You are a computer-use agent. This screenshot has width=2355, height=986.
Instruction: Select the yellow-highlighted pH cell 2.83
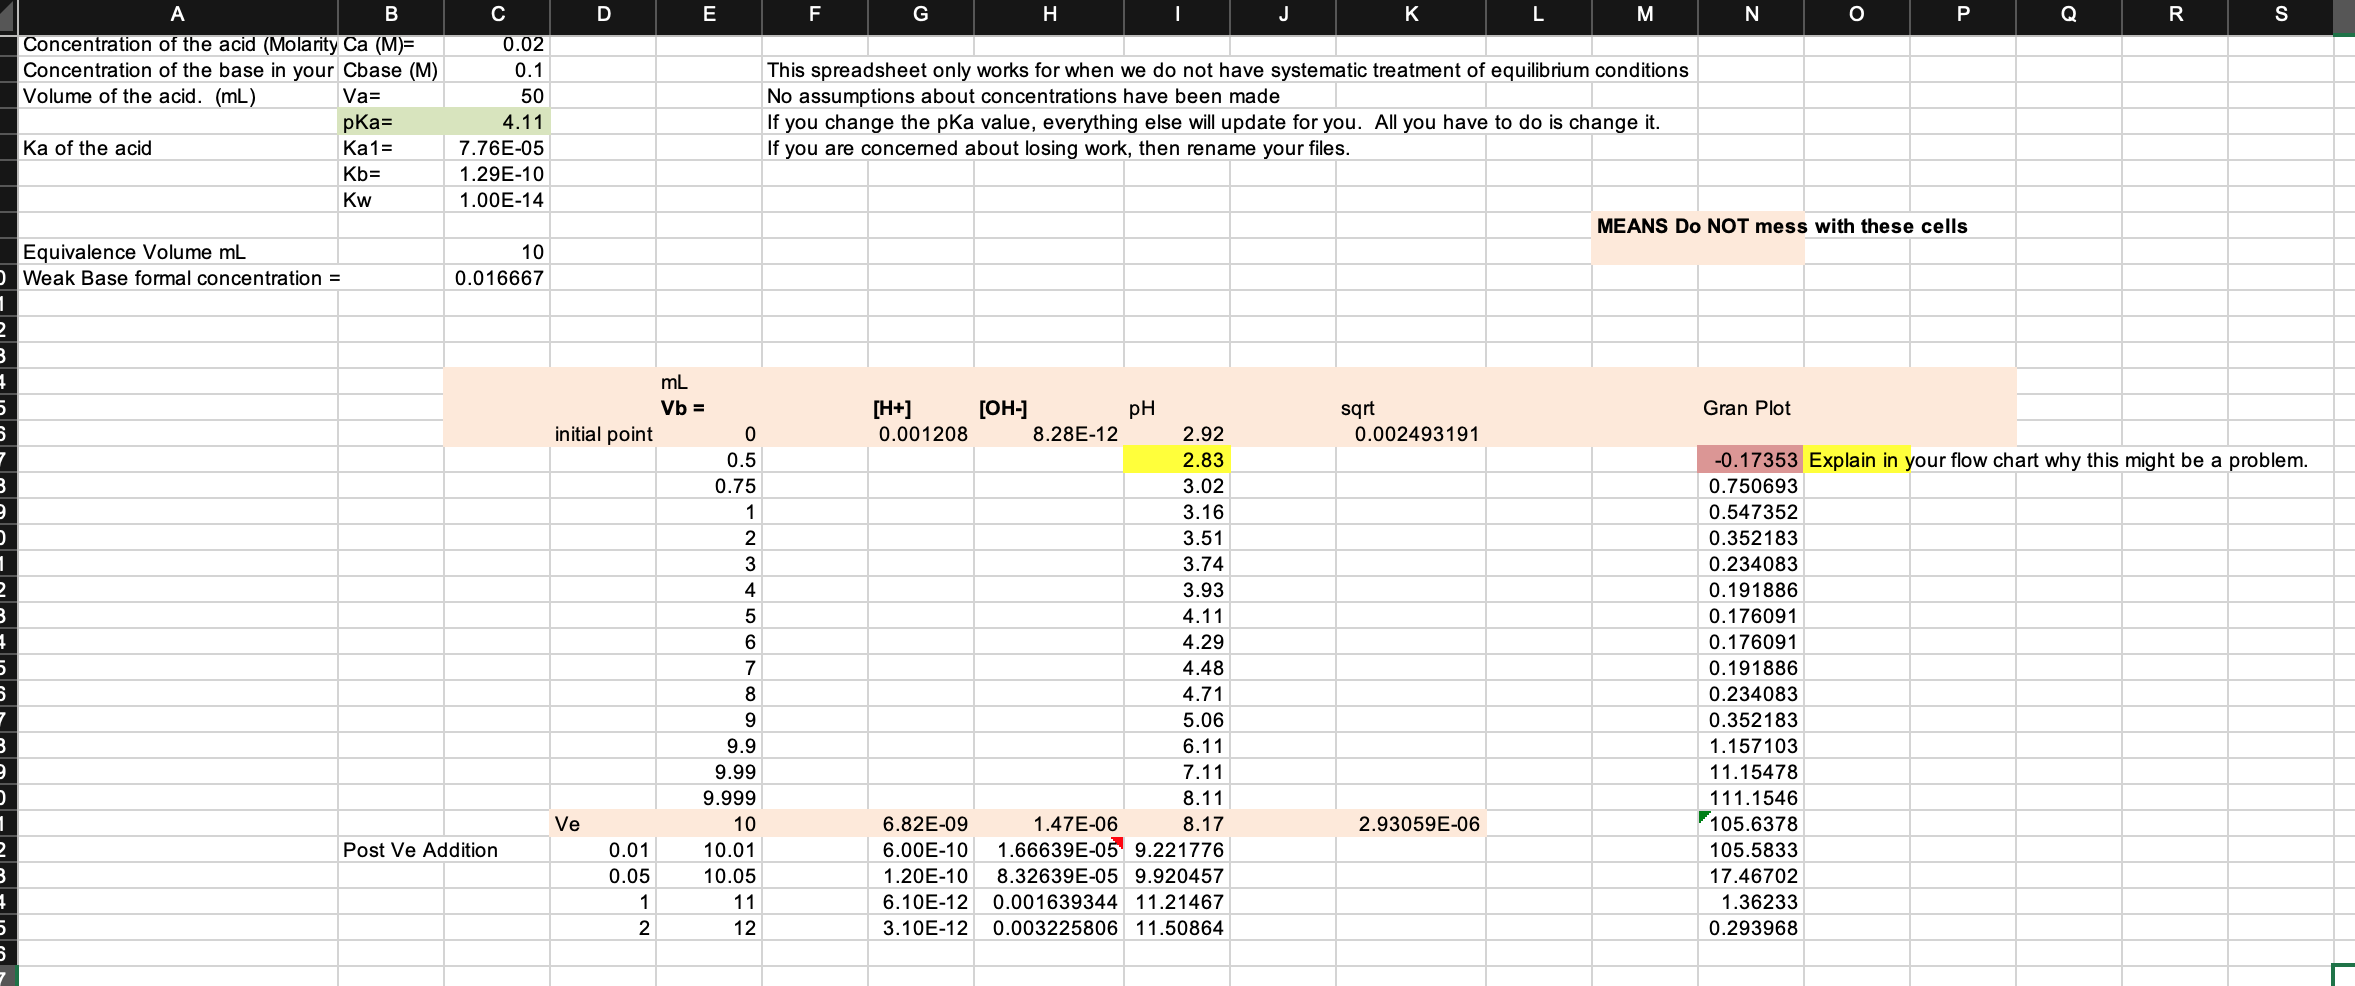tap(1177, 460)
